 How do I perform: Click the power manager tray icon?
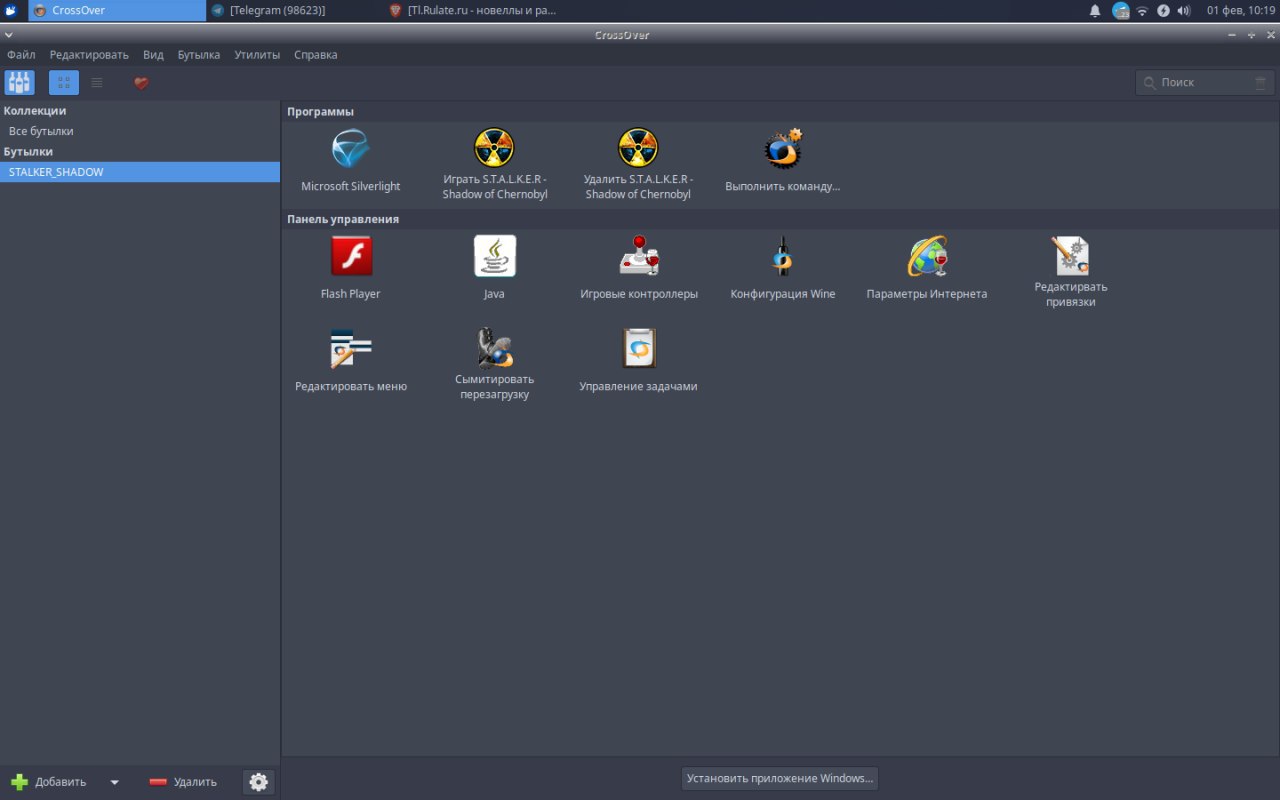tap(1164, 10)
